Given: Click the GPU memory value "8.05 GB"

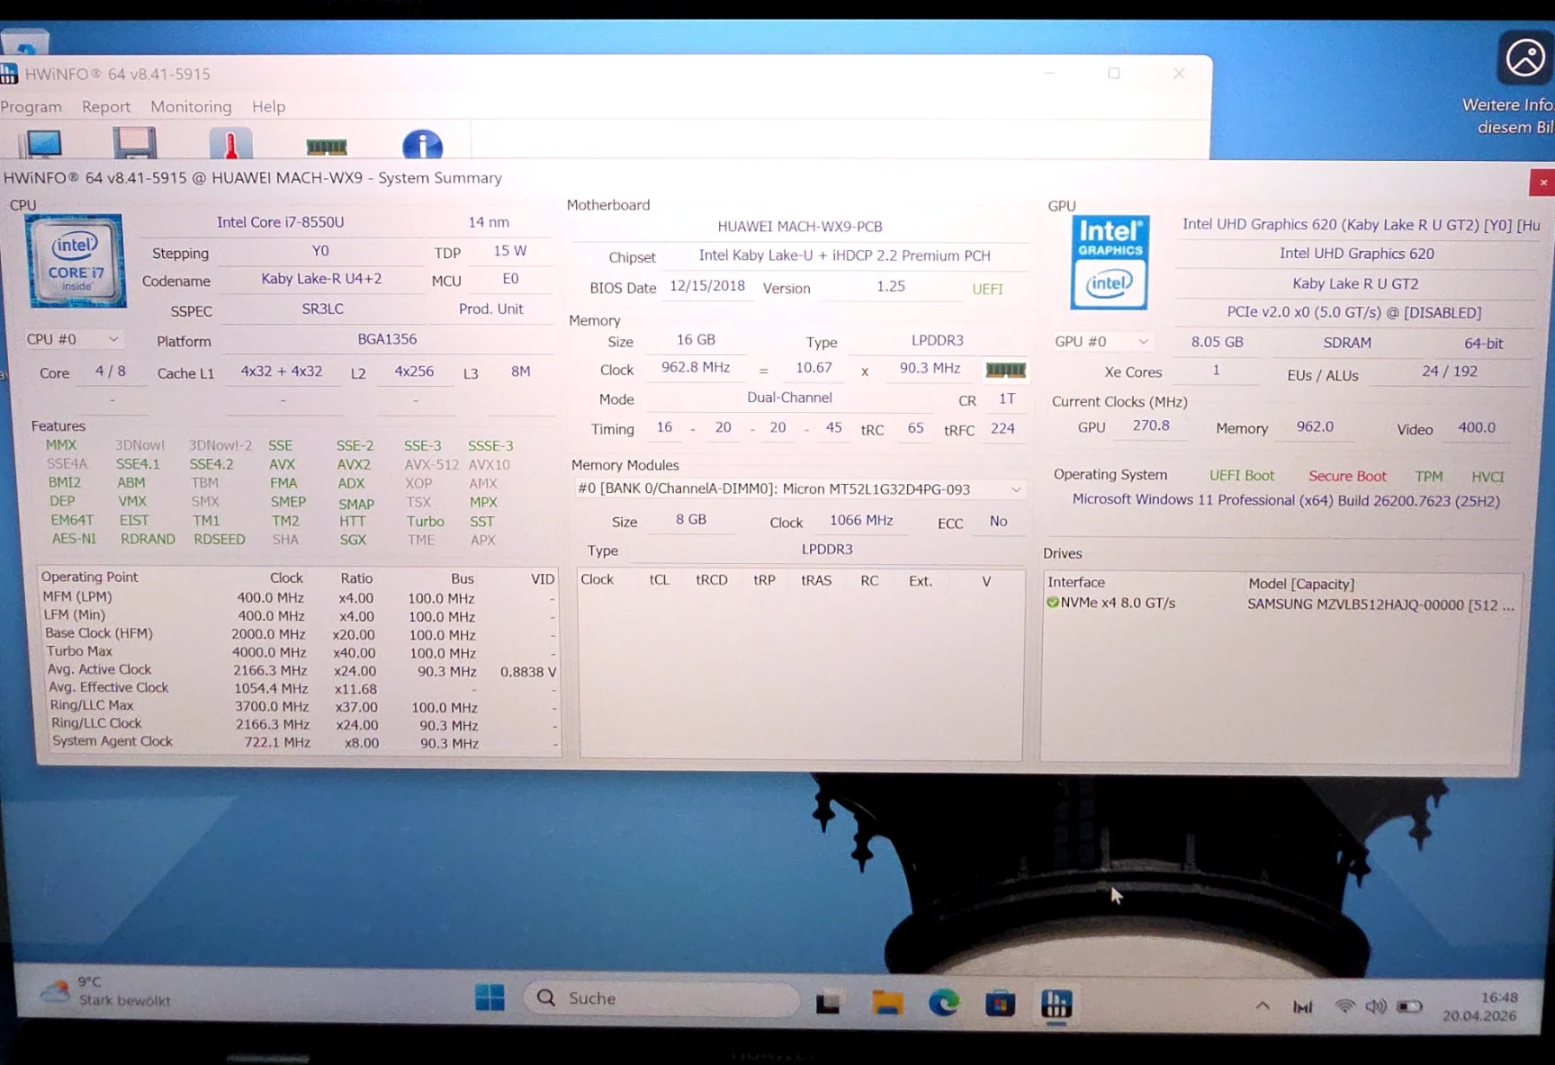Looking at the screenshot, I should tap(1217, 342).
